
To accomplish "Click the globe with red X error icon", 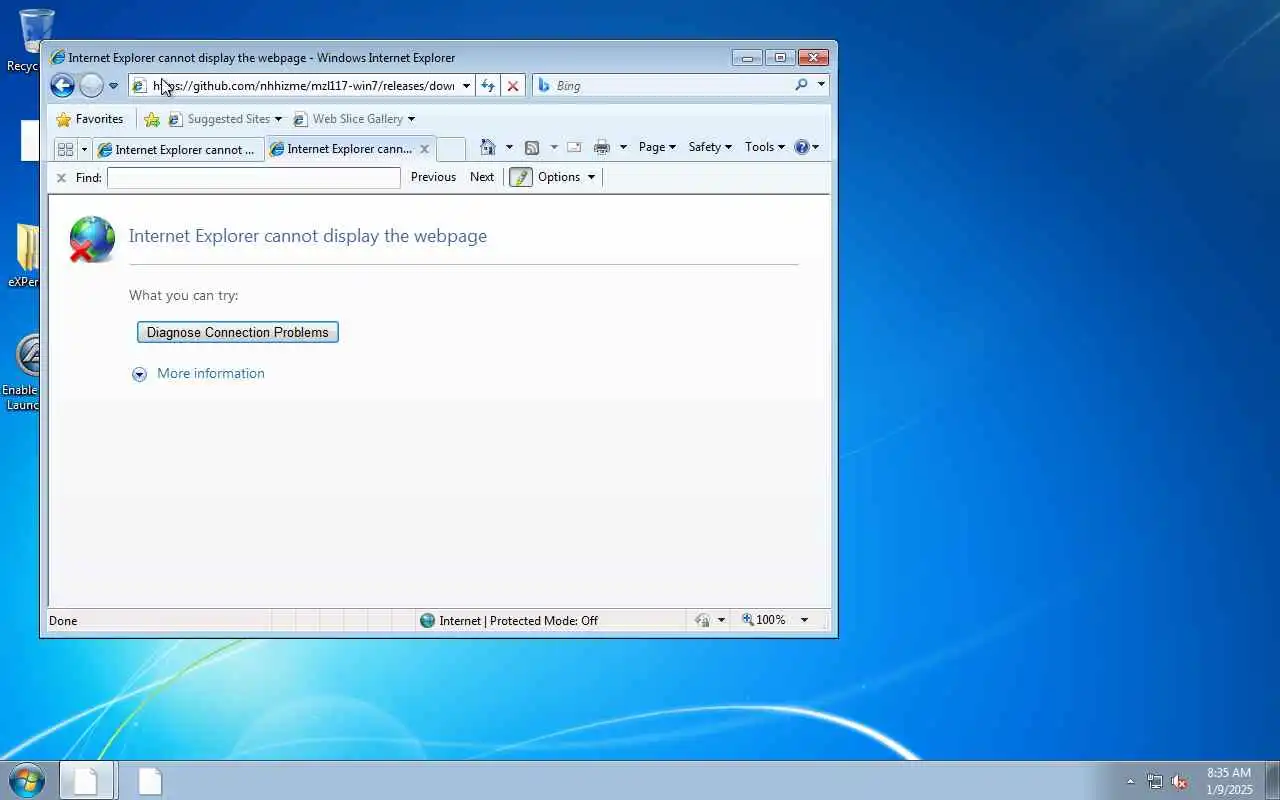I will click(x=92, y=240).
